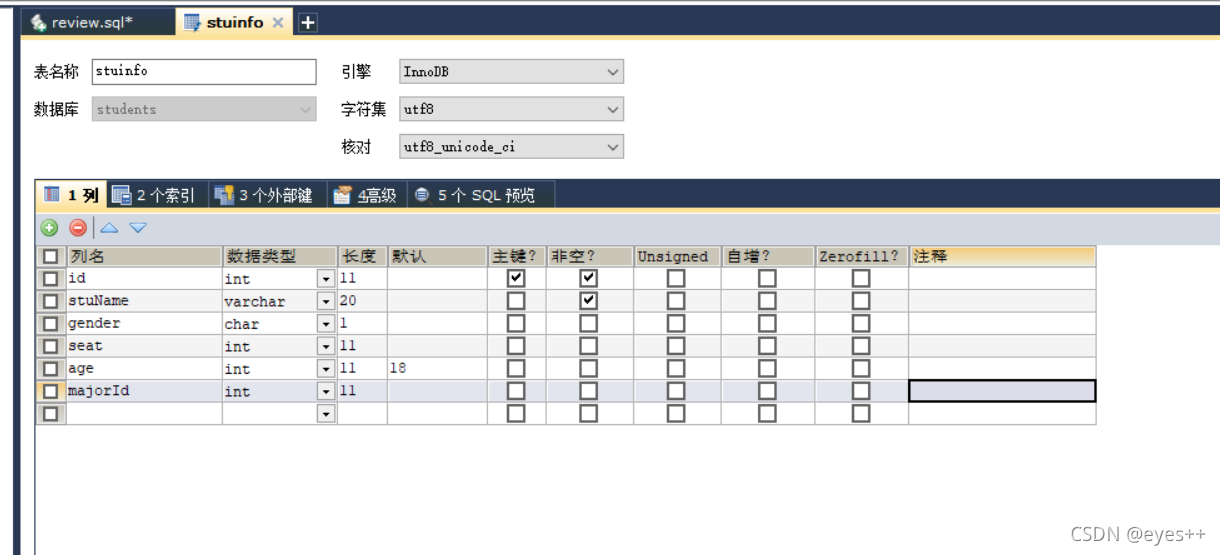Uncheck not-null for id row

coord(588,278)
